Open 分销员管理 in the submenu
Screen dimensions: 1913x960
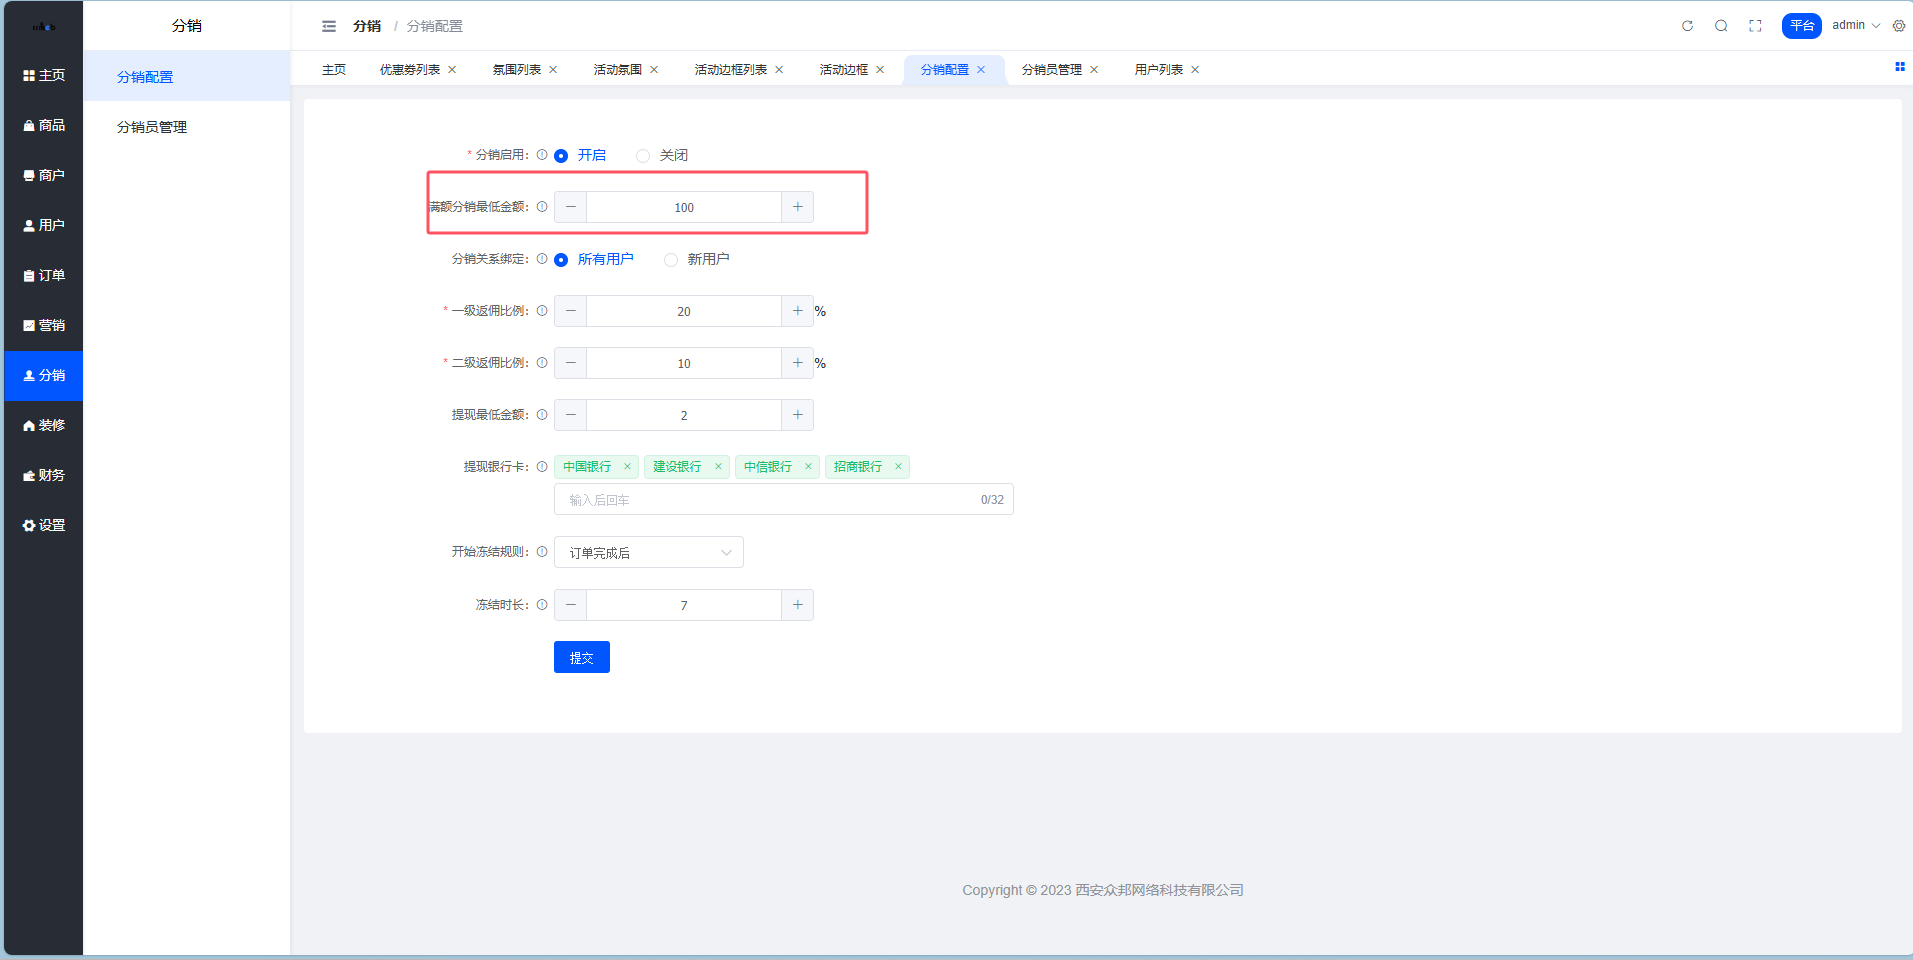click(x=152, y=127)
